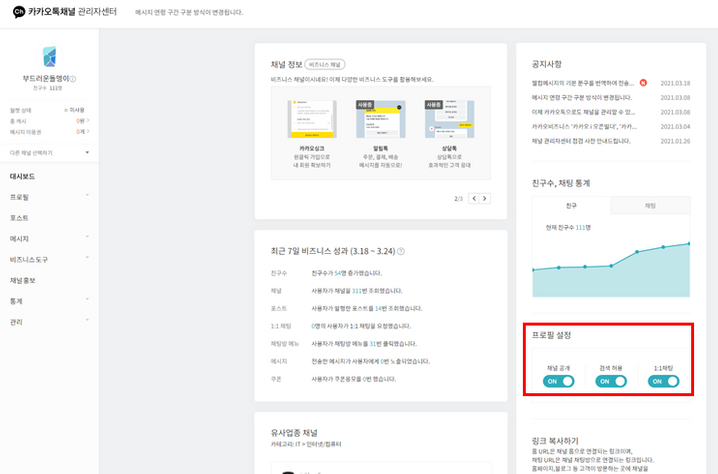The width and height of the screenshot is (718, 474).
Task: Open the 다른 채널 선택하기 dropdown
Action: [x=49, y=153]
